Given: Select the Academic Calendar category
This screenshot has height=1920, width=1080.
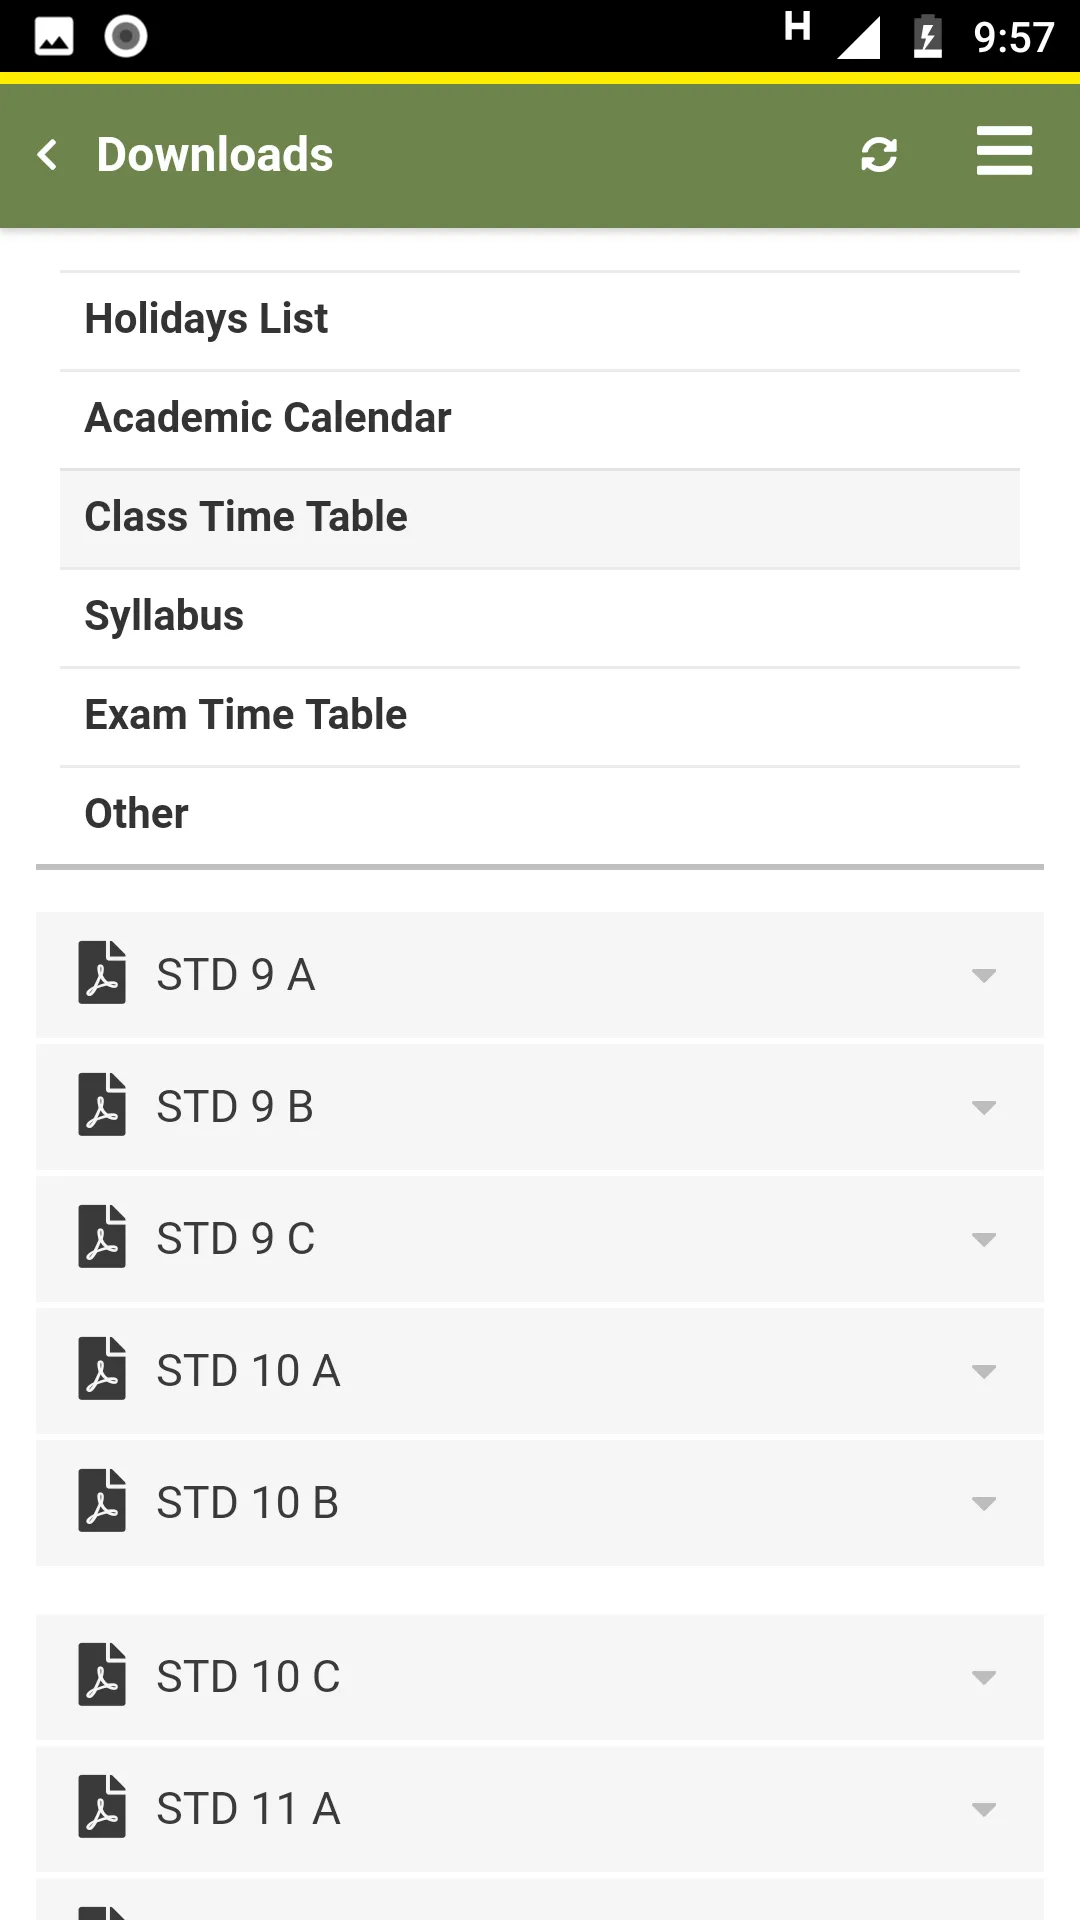Looking at the screenshot, I should (540, 420).
